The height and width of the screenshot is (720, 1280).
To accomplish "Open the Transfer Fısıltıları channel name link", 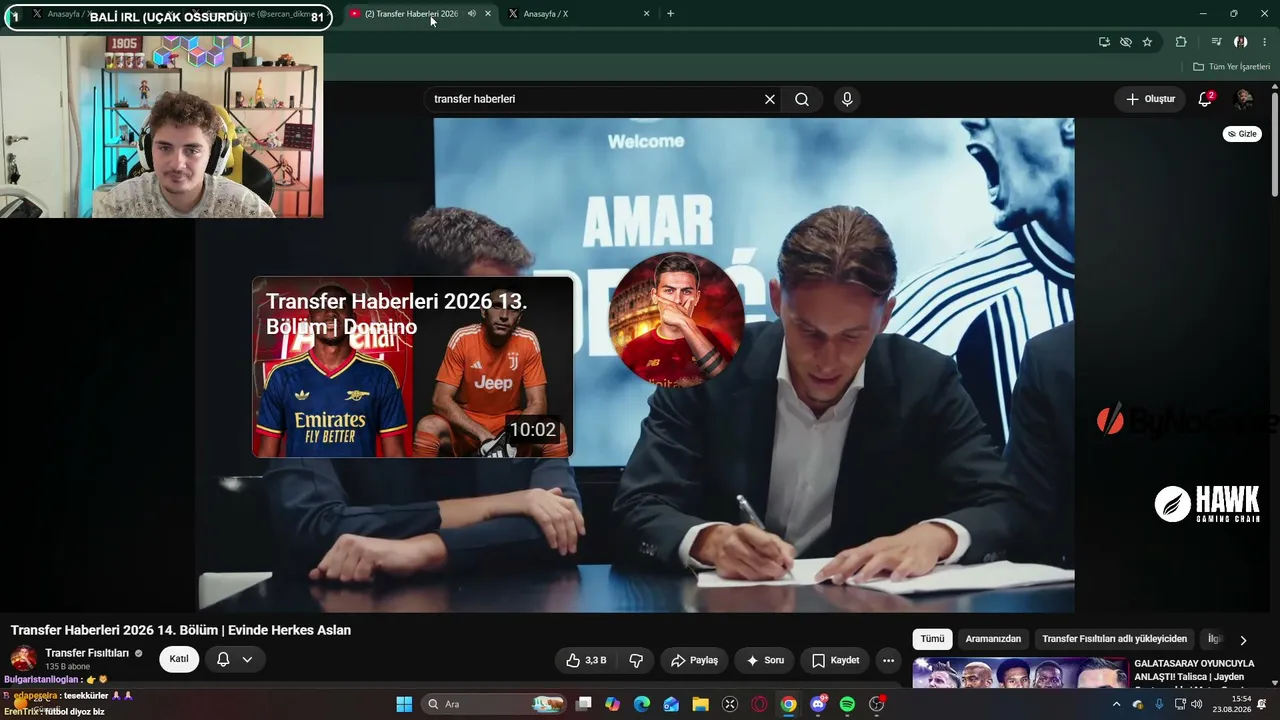I will point(87,653).
